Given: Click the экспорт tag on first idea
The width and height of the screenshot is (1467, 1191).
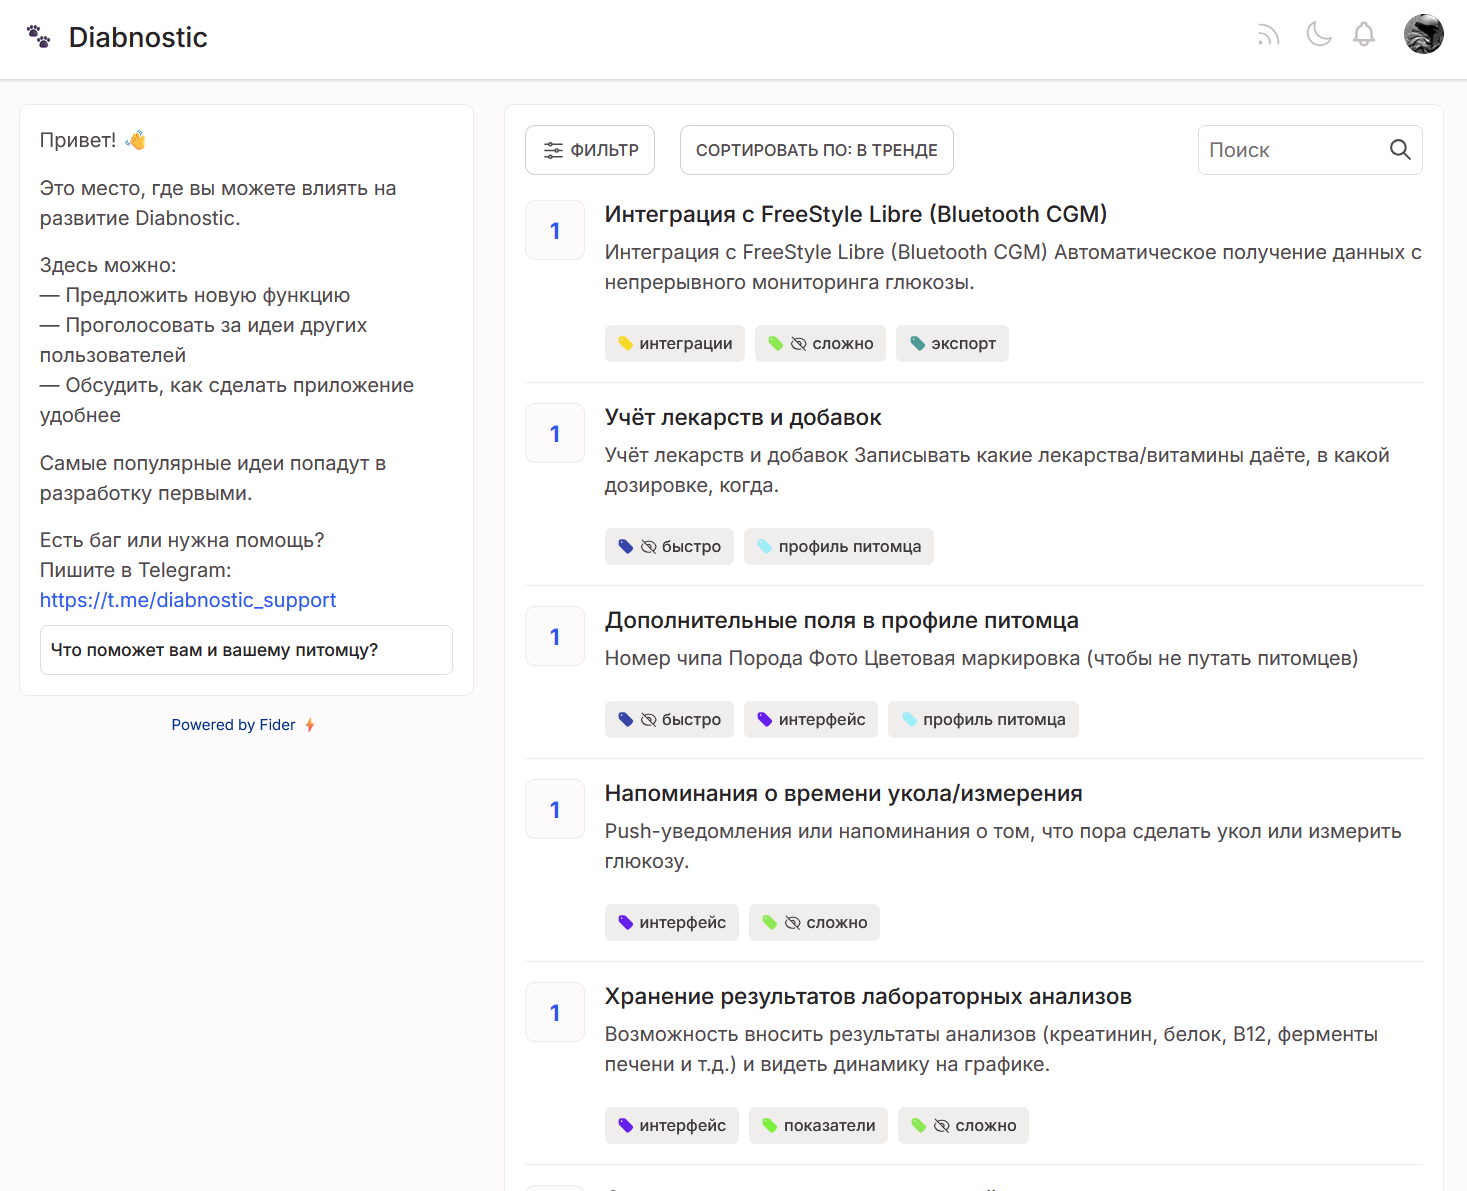Looking at the screenshot, I should [x=952, y=344].
